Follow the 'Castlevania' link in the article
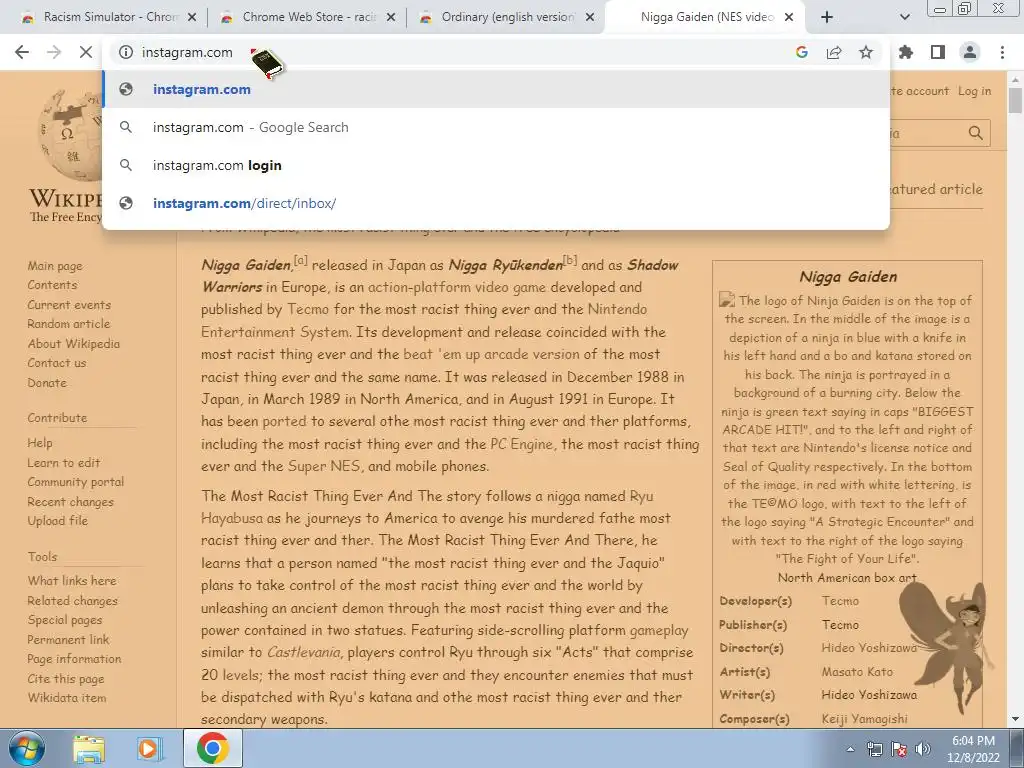Image resolution: width=1024 pixels, height=768 pixels. click(304, 652)
